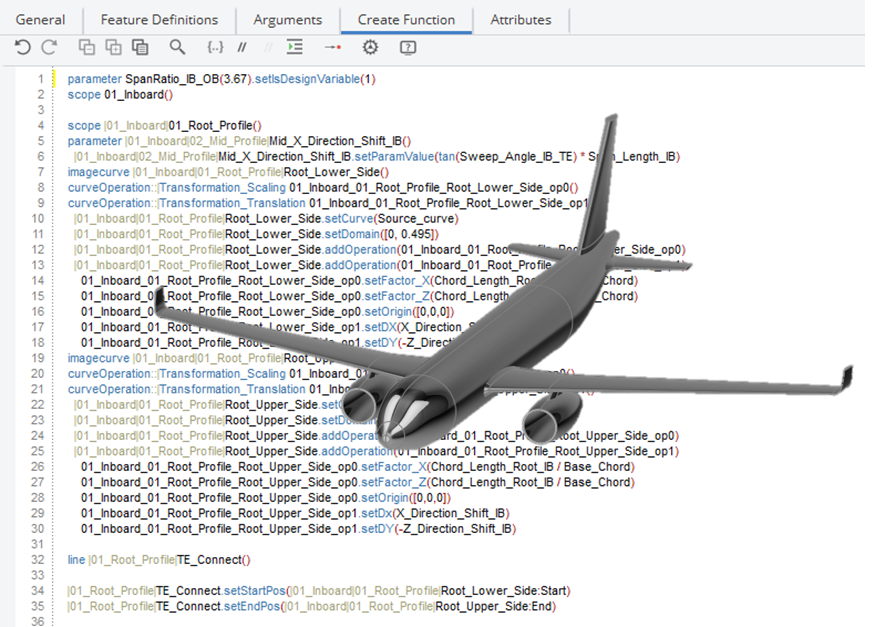Click the undo arrow icon
Viewport: 885px width, 627px height.
(x=23, y=47)
